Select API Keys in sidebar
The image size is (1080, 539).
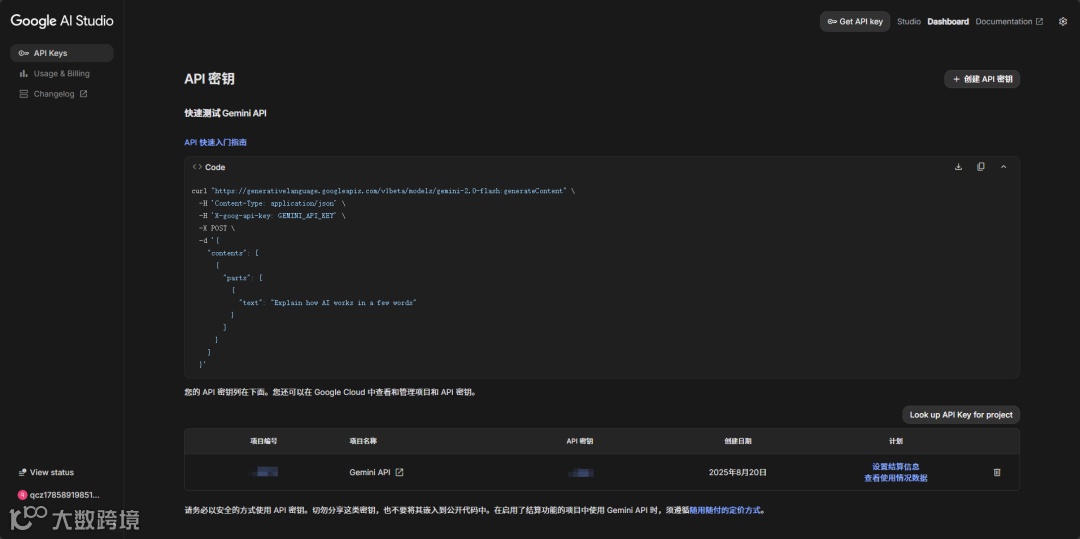pyautogui.click(x=61, y=53)
